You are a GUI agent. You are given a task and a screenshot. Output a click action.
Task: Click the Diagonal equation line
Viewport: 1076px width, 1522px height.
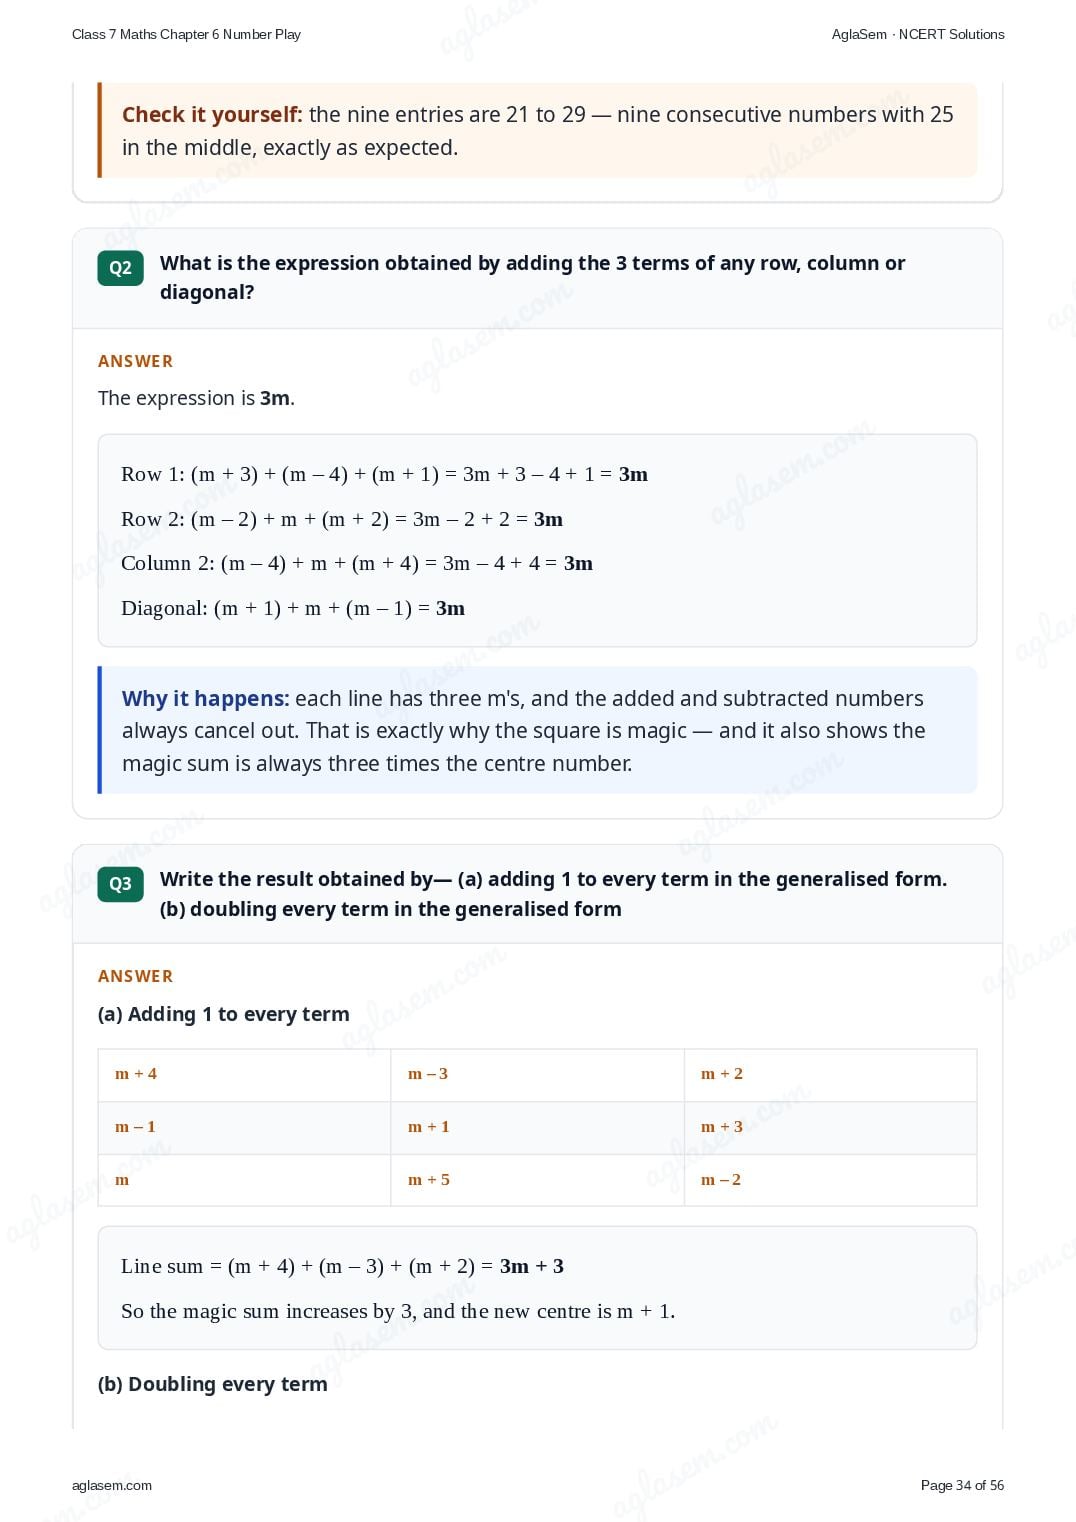click(293, 608)
